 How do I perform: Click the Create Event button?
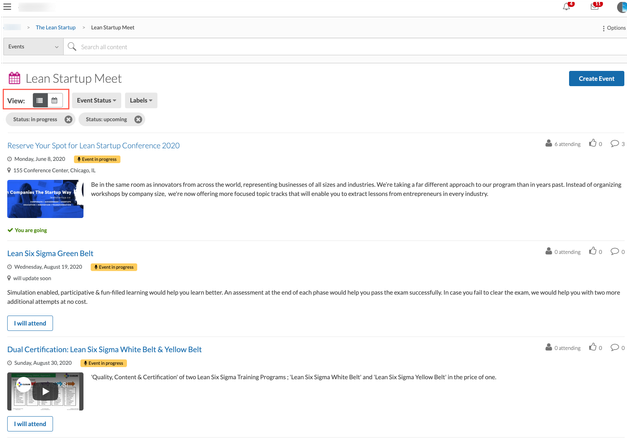pos(596,79)
